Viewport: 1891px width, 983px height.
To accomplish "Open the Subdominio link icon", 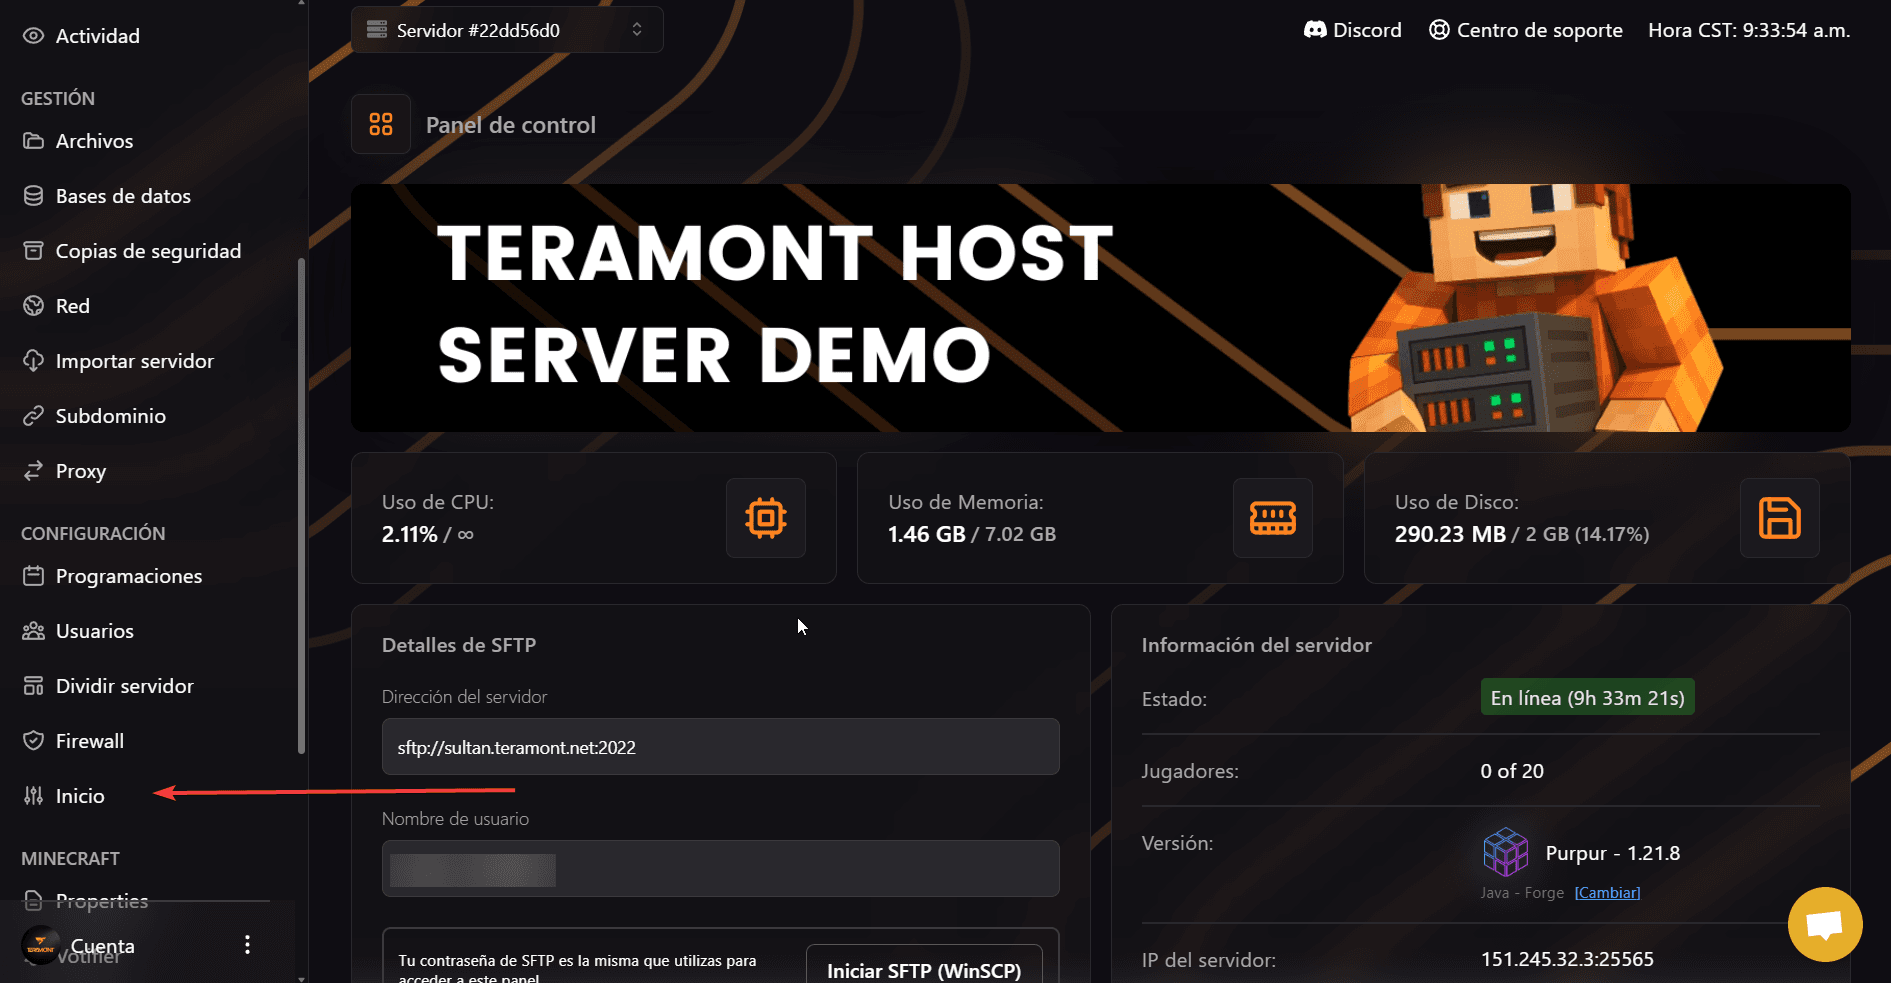I will point(33,416).
